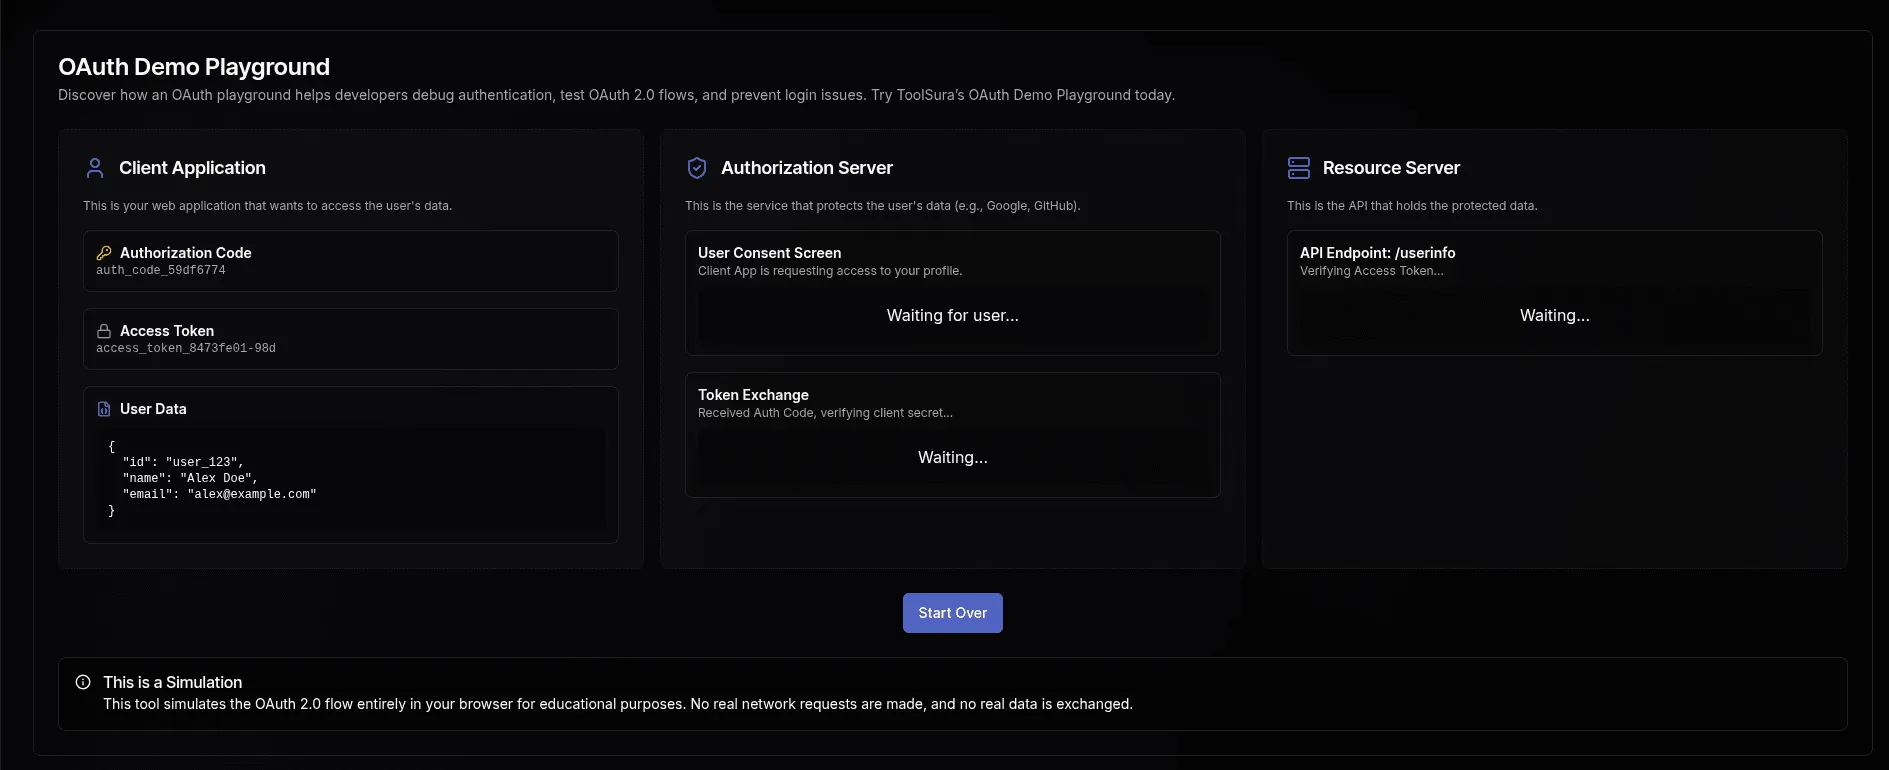Click the Client Application heading
Image resolution: width=1889 pixels, height=770 pixels.
192,168
